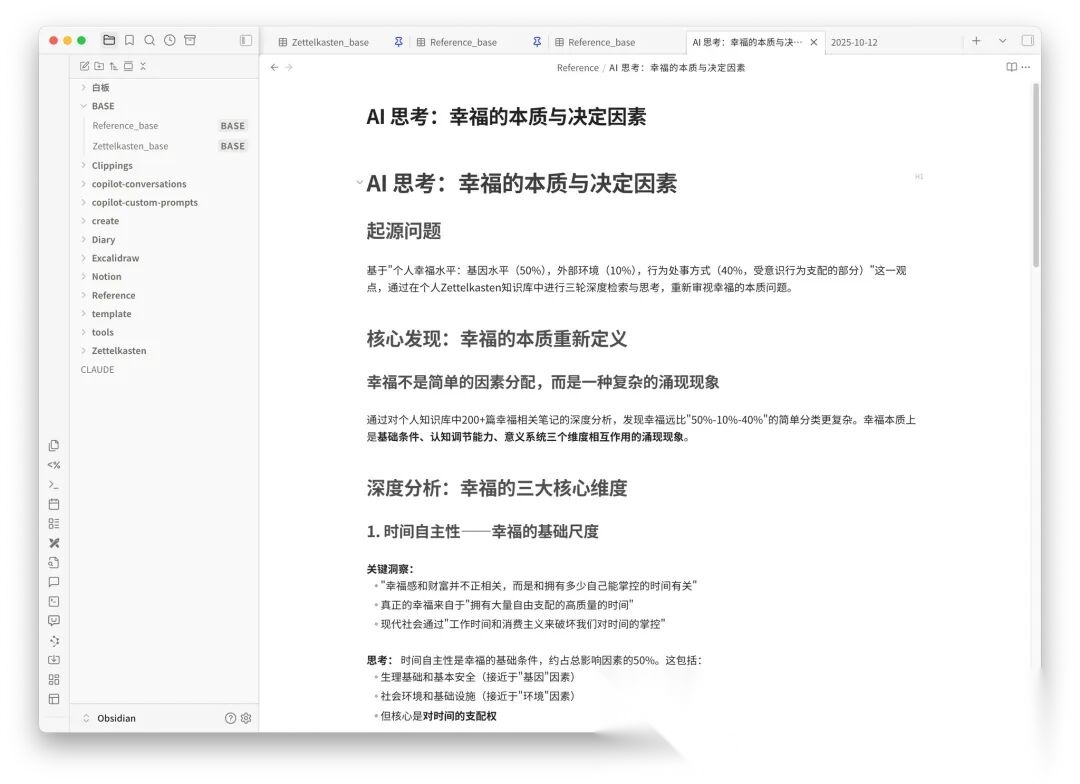Open Reference_base file in sidebar
The image size is (1080, 784).
click(x=167, y=125)
